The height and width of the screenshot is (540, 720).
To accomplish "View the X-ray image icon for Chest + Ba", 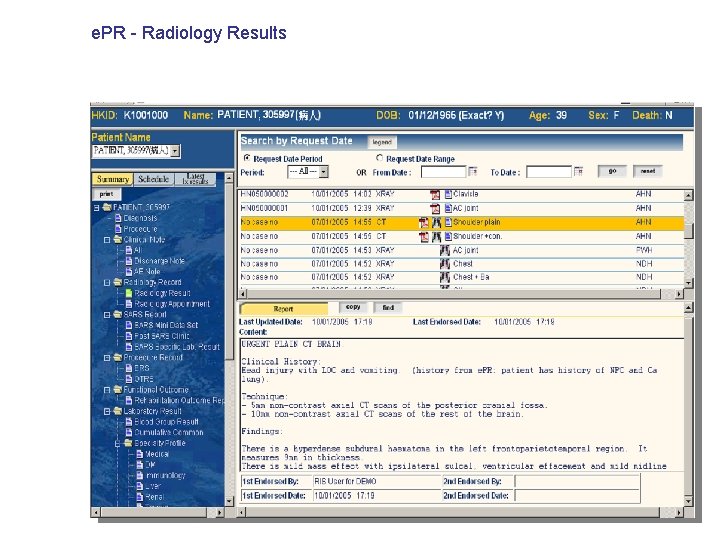I will [x=444, y=277].
